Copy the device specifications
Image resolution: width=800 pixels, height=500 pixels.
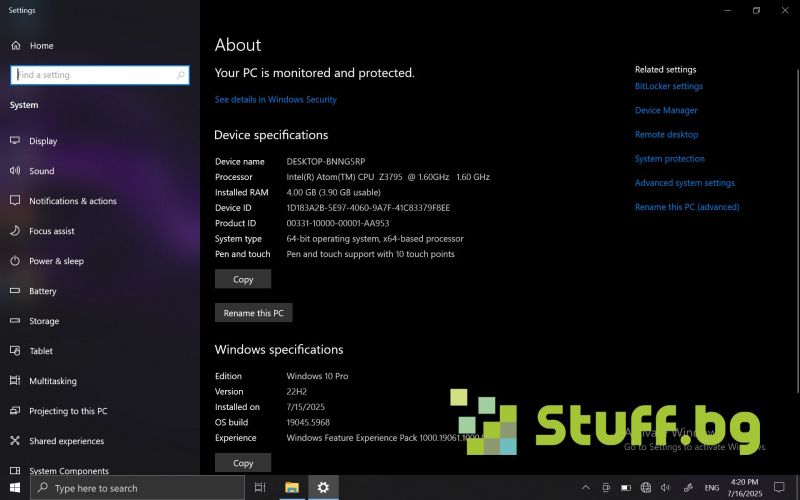click(x=243, y=279)
